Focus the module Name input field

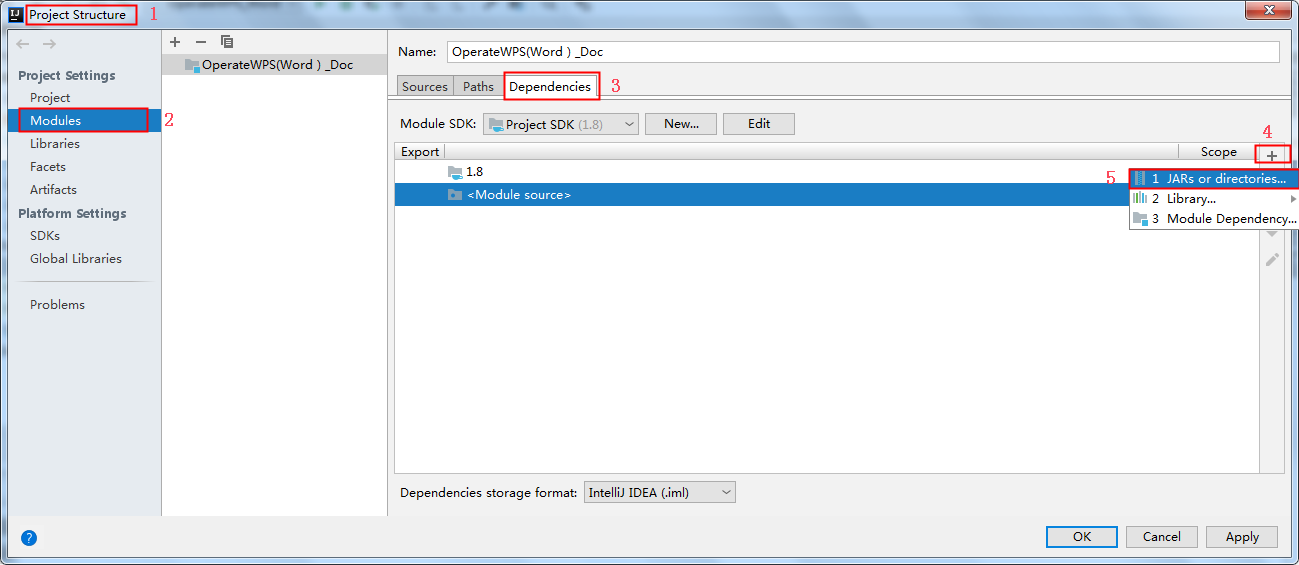click(863, 51)
